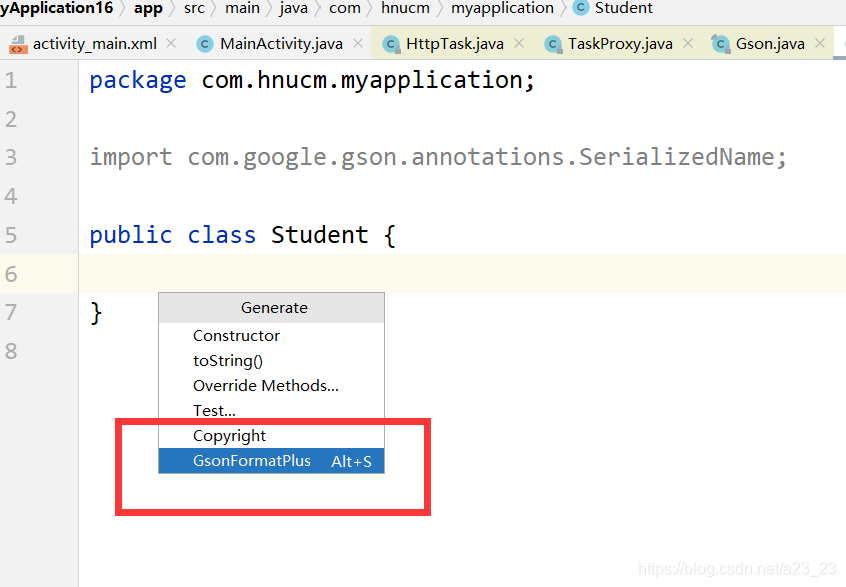Open the src breadcrumb segment
The height and width of the screenshot is (587, 846).
click(194, 8)
